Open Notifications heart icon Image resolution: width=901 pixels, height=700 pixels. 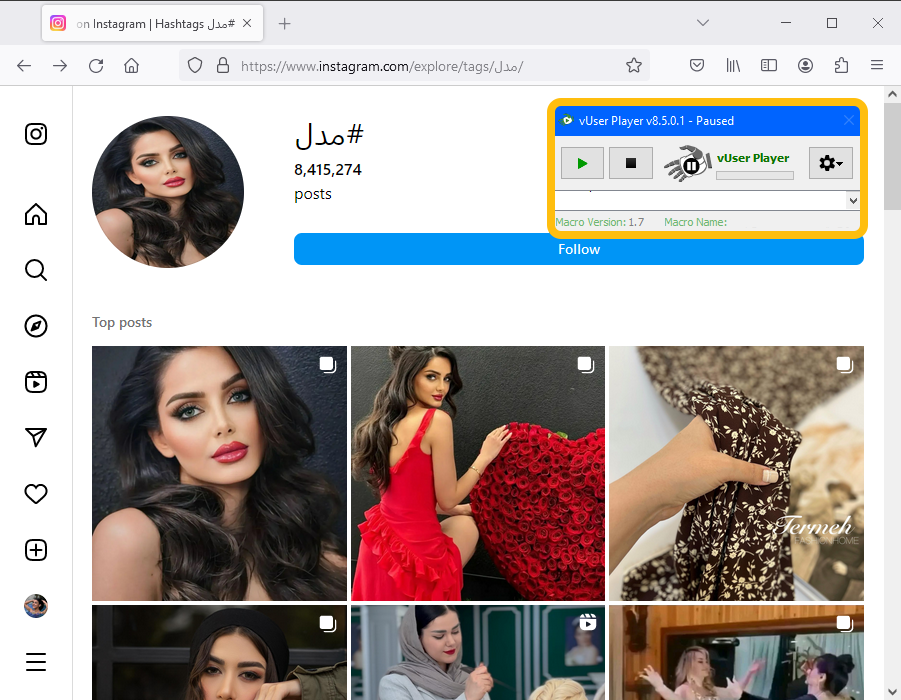[36, 494]
